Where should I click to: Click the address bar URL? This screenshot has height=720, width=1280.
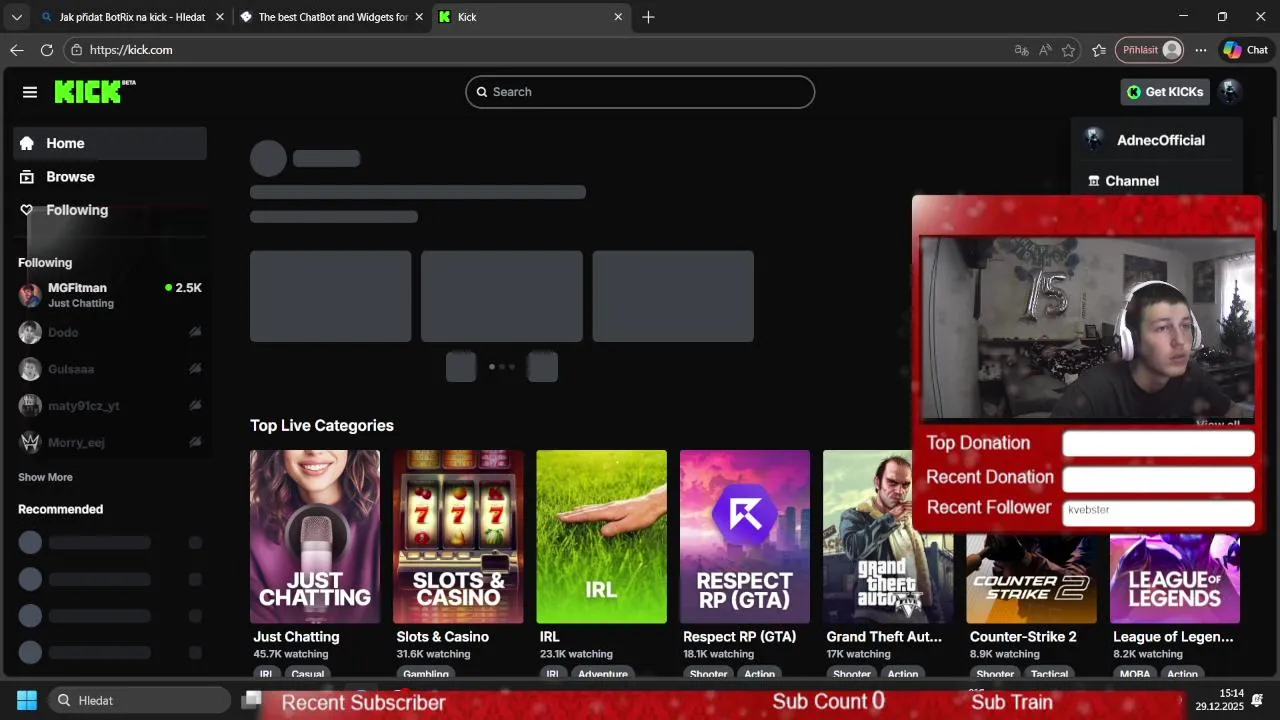pos(131,50)
